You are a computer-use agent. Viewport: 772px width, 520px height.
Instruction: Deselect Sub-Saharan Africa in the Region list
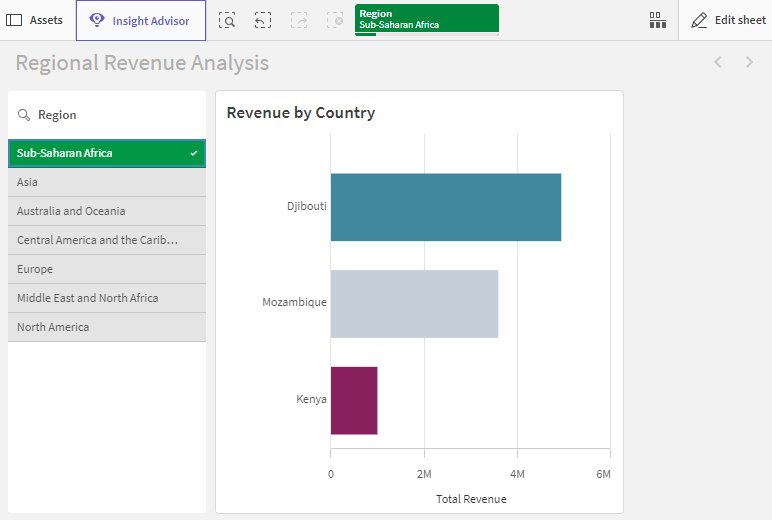pos(107,153)
